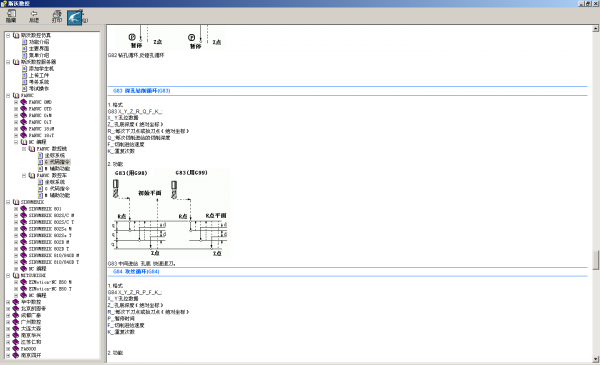Click the G83 X_Y_Z_R_Q_F_K_ format line
600x365 pixels.
point(135,111)
